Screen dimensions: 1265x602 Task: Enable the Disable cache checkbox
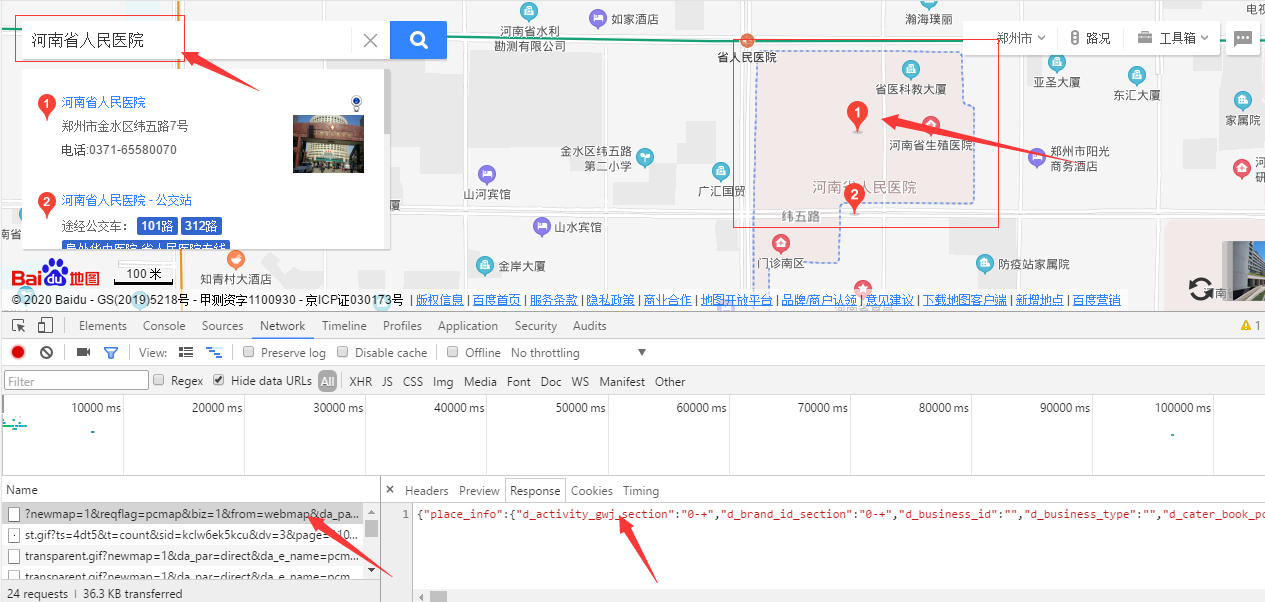point(342,352)
